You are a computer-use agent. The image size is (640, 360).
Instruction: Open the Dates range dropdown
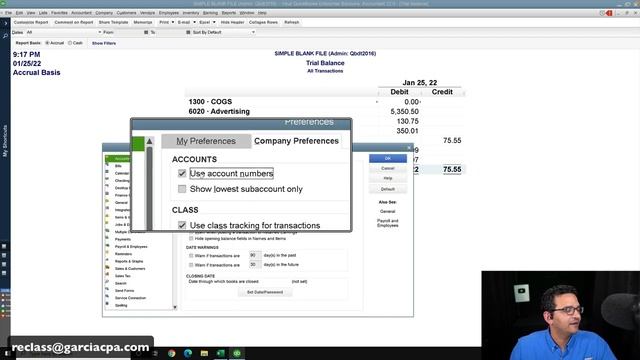99,32
